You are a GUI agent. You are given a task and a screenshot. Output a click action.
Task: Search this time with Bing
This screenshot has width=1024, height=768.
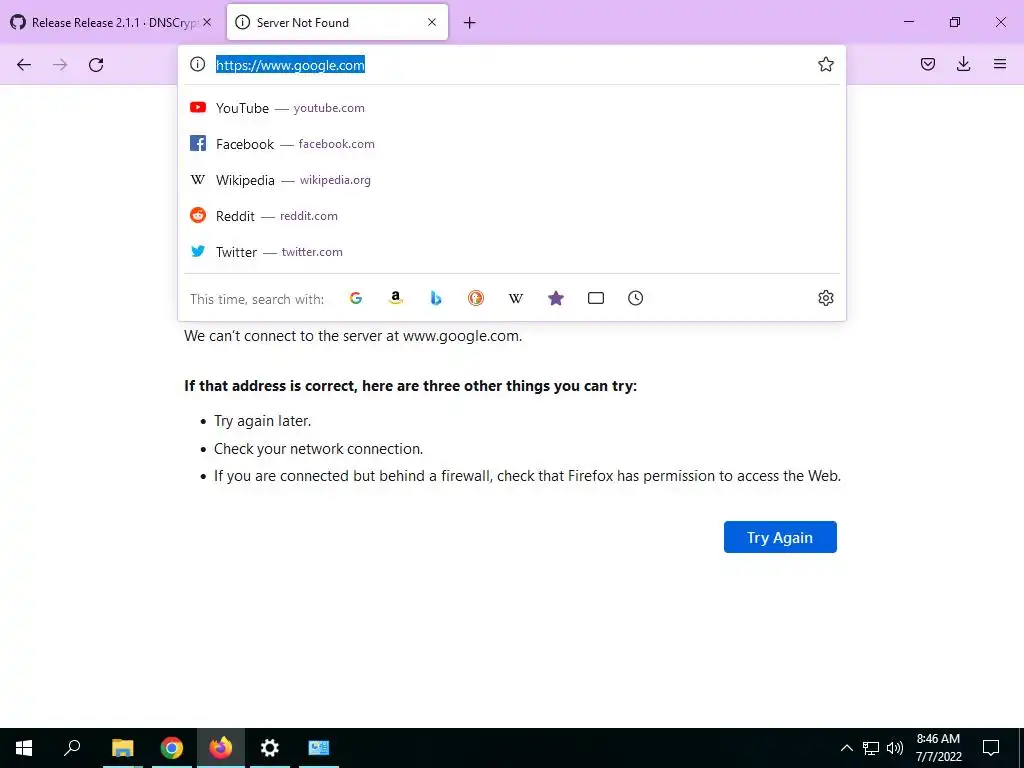tap(436, 298)
